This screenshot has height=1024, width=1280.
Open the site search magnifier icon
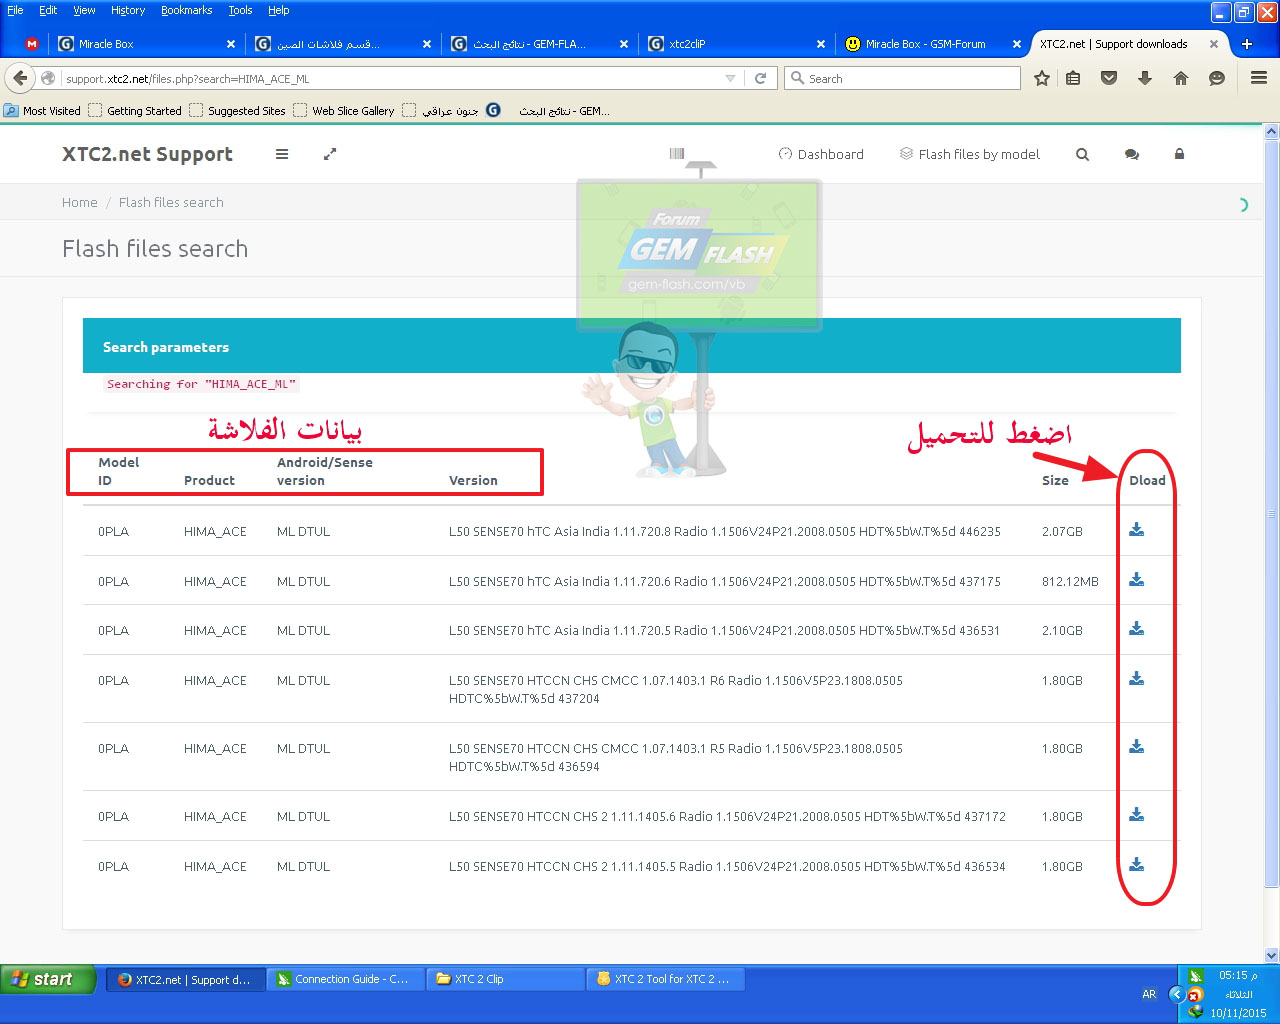coord(1082,154)
